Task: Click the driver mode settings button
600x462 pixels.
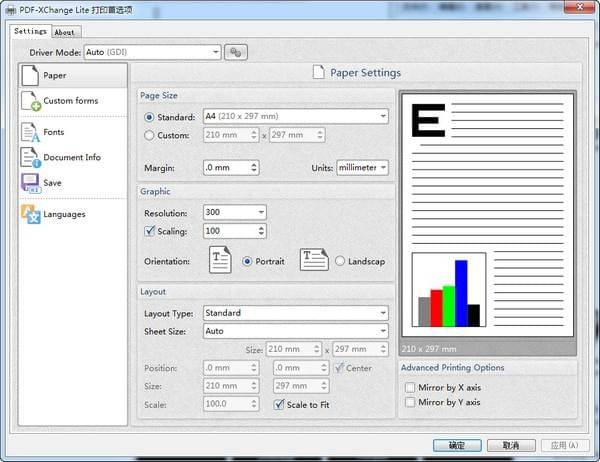Action: pos(236,52)
